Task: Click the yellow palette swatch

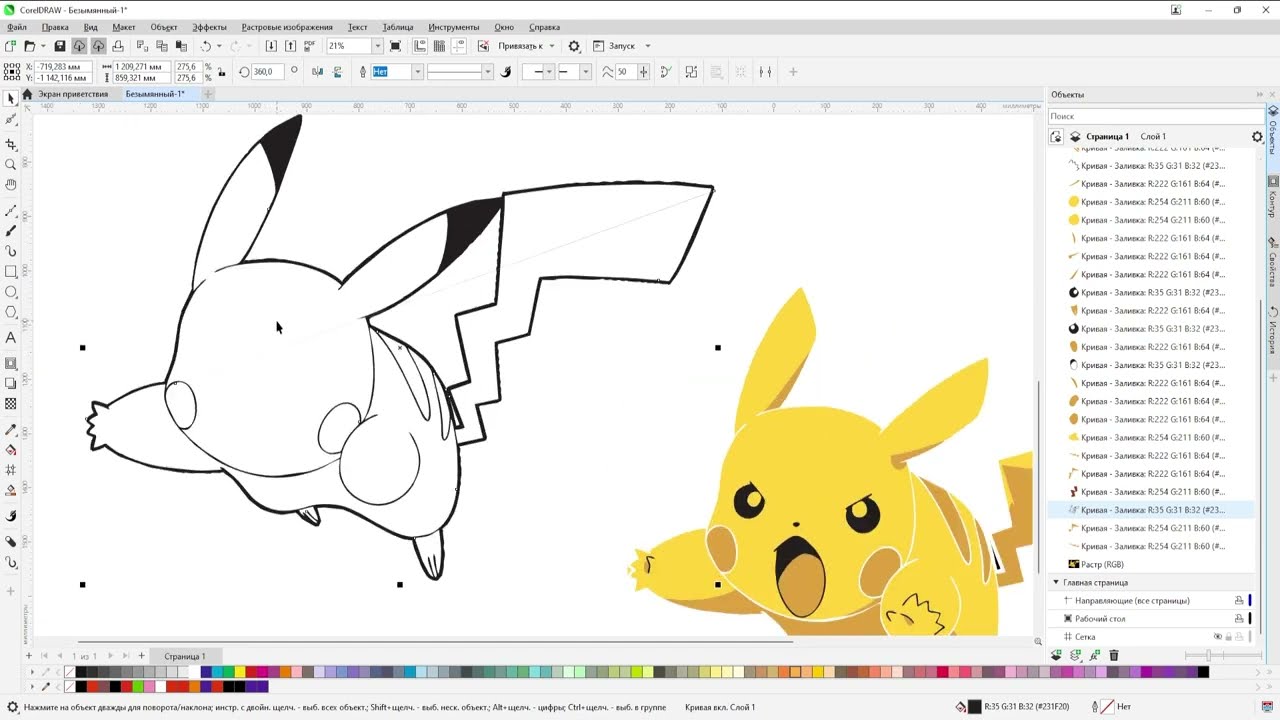Action: (242, 672)
